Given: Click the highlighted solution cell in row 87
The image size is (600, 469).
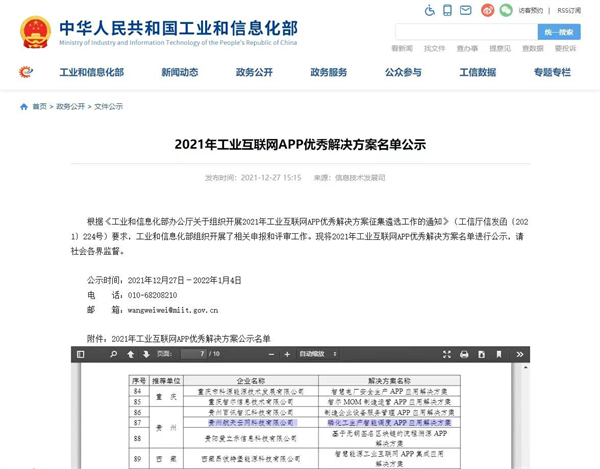Looking at the screenshot, I should point(389,423).
